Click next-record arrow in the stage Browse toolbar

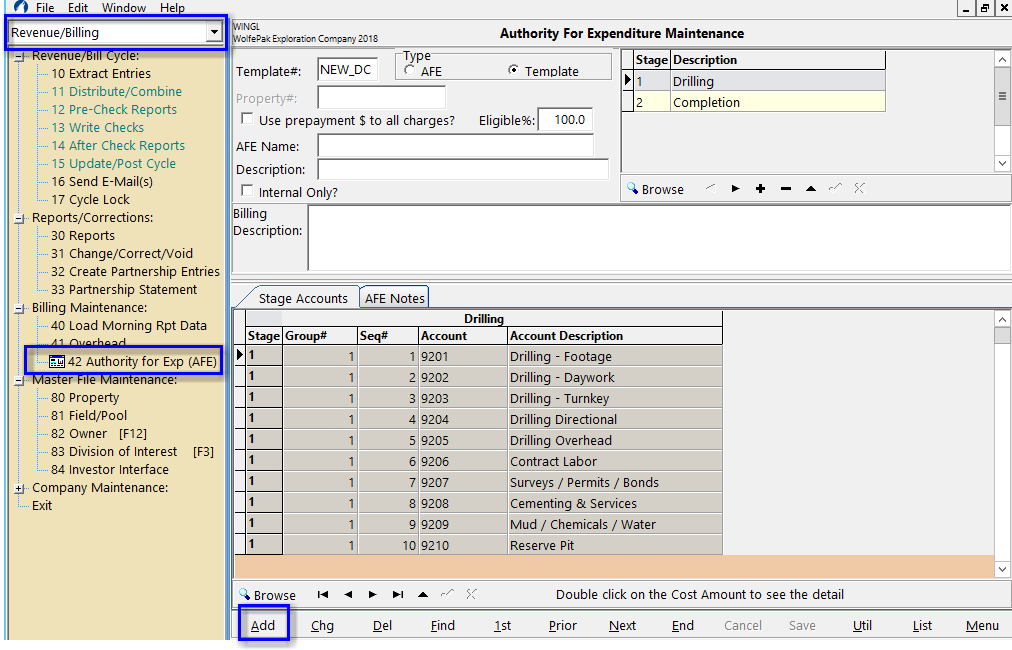click(735, 188)
